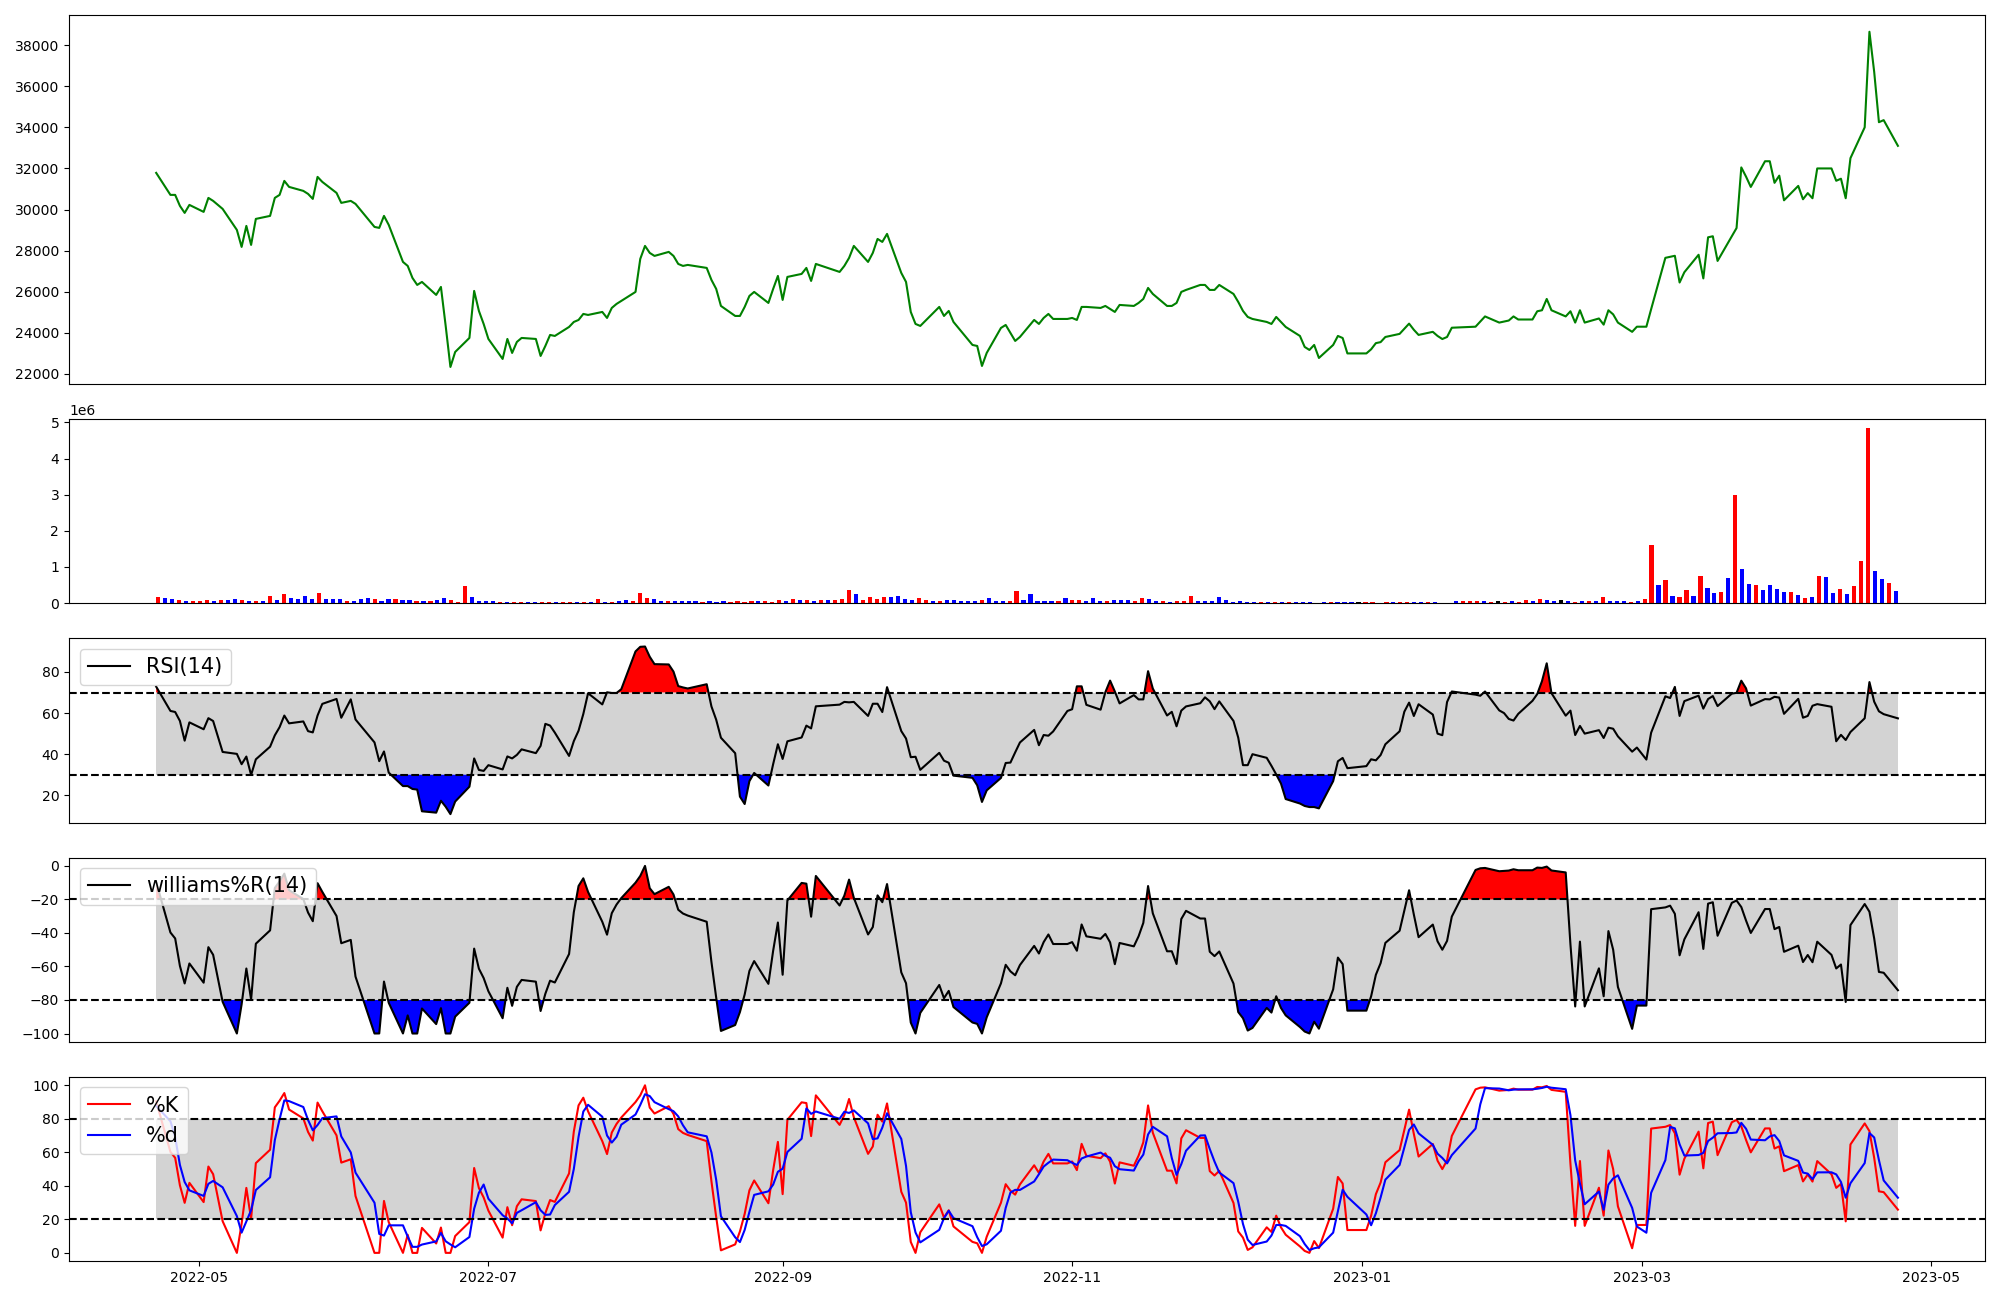Click the williams%R(14) legend label
This screenshot has height=1300, width=2000.
point(226,885)
